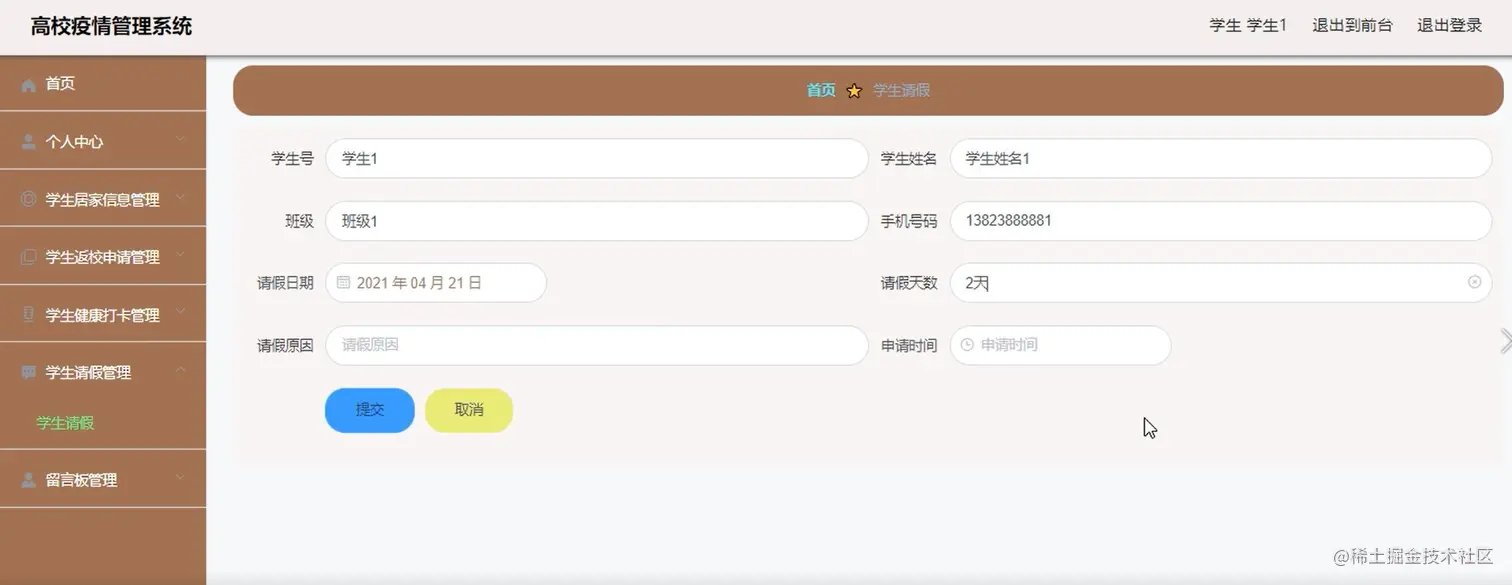The width and height of the screenshot is (1512, 585).
Task: Click the icon beside 学生健康打卡管理
Action: tap(27, 314)
